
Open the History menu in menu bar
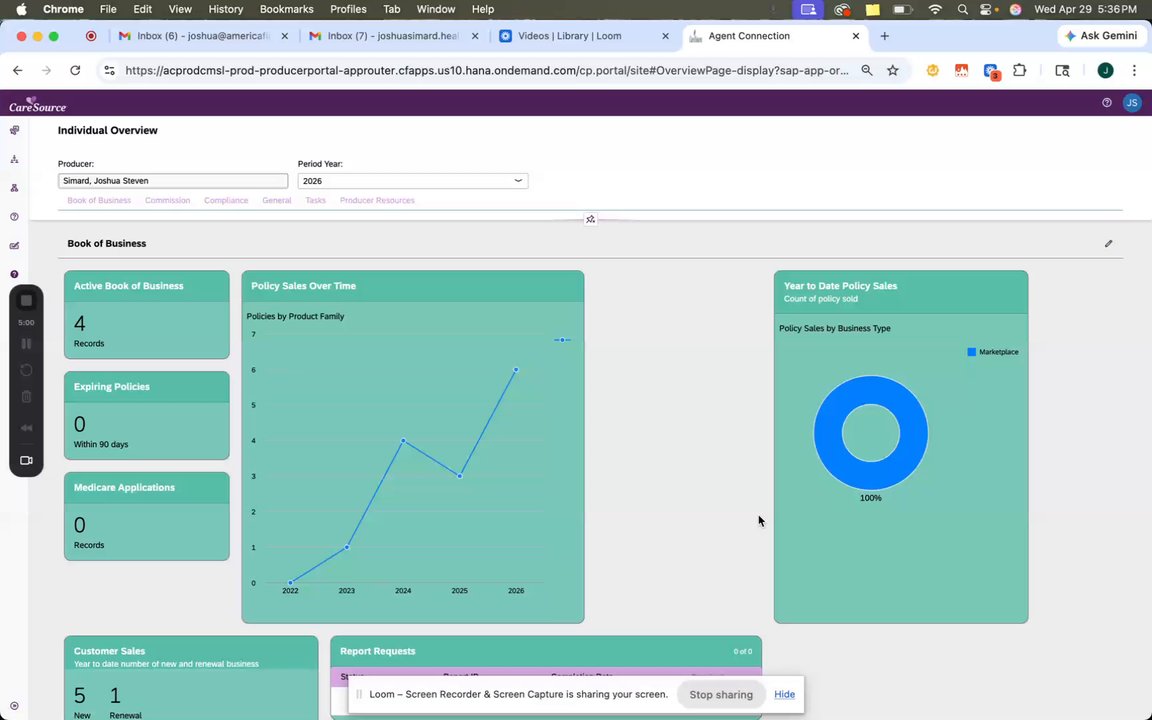(x=226, y=10)
